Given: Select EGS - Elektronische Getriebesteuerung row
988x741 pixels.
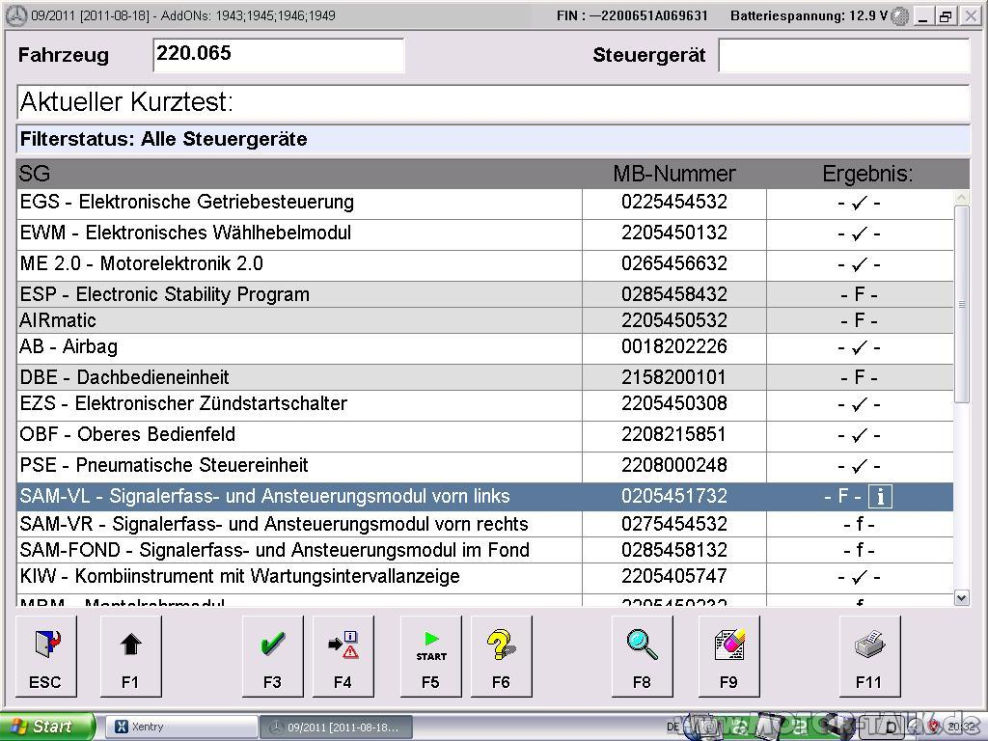Looking at the screenshot, I should click(485, 204).
